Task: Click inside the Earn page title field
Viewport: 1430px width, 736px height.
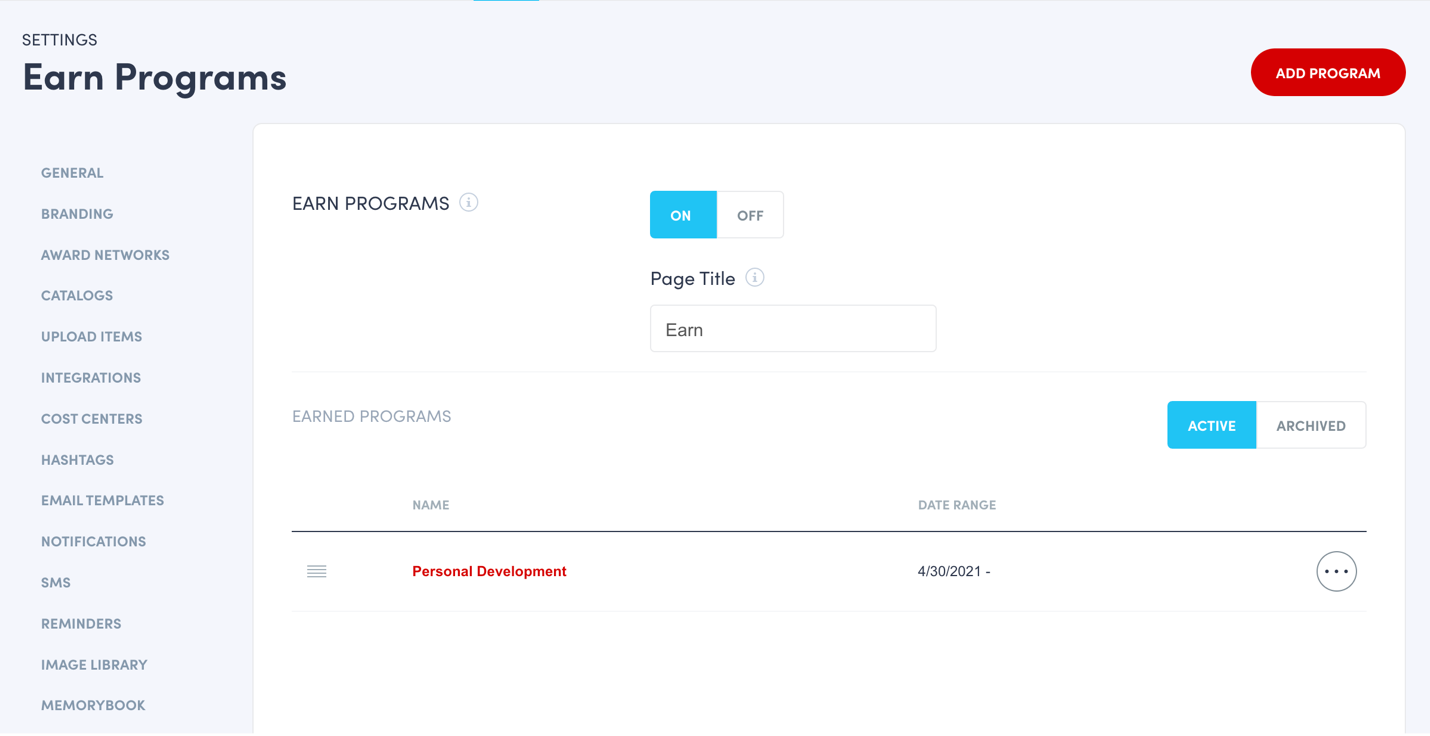Action: [793, 328]
